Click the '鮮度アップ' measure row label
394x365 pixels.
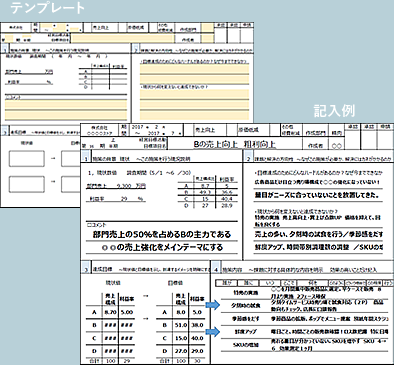tap(246, 331)
